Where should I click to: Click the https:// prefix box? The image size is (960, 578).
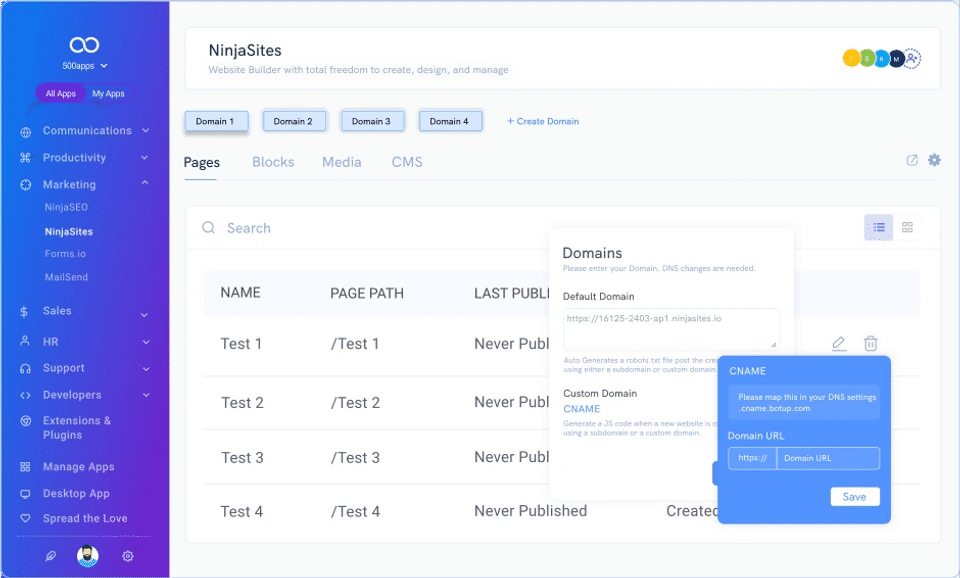coord(752,458)
